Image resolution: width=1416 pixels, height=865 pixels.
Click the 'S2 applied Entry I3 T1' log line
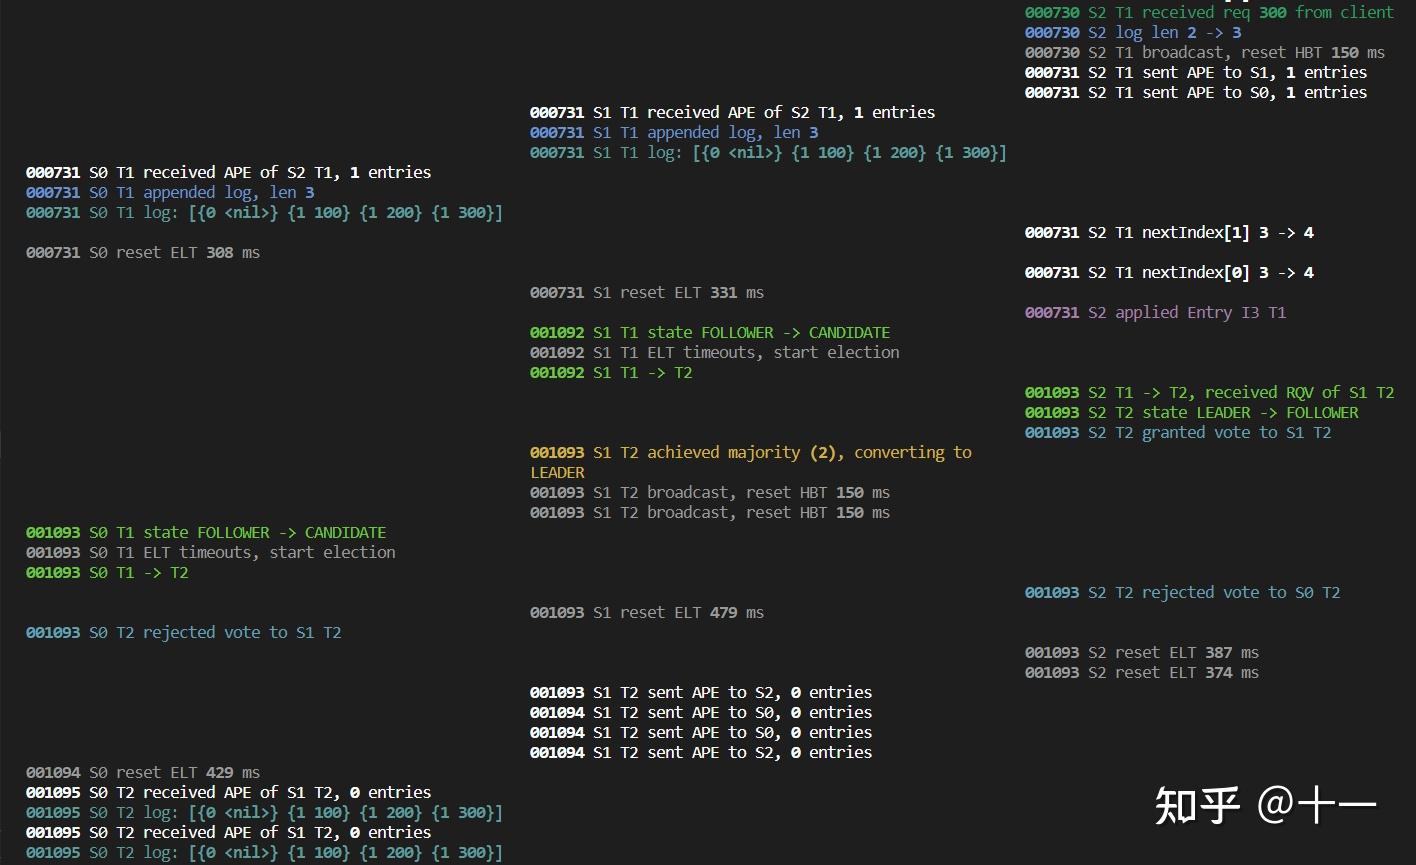pyautogui.click(x=1153, y=312)
